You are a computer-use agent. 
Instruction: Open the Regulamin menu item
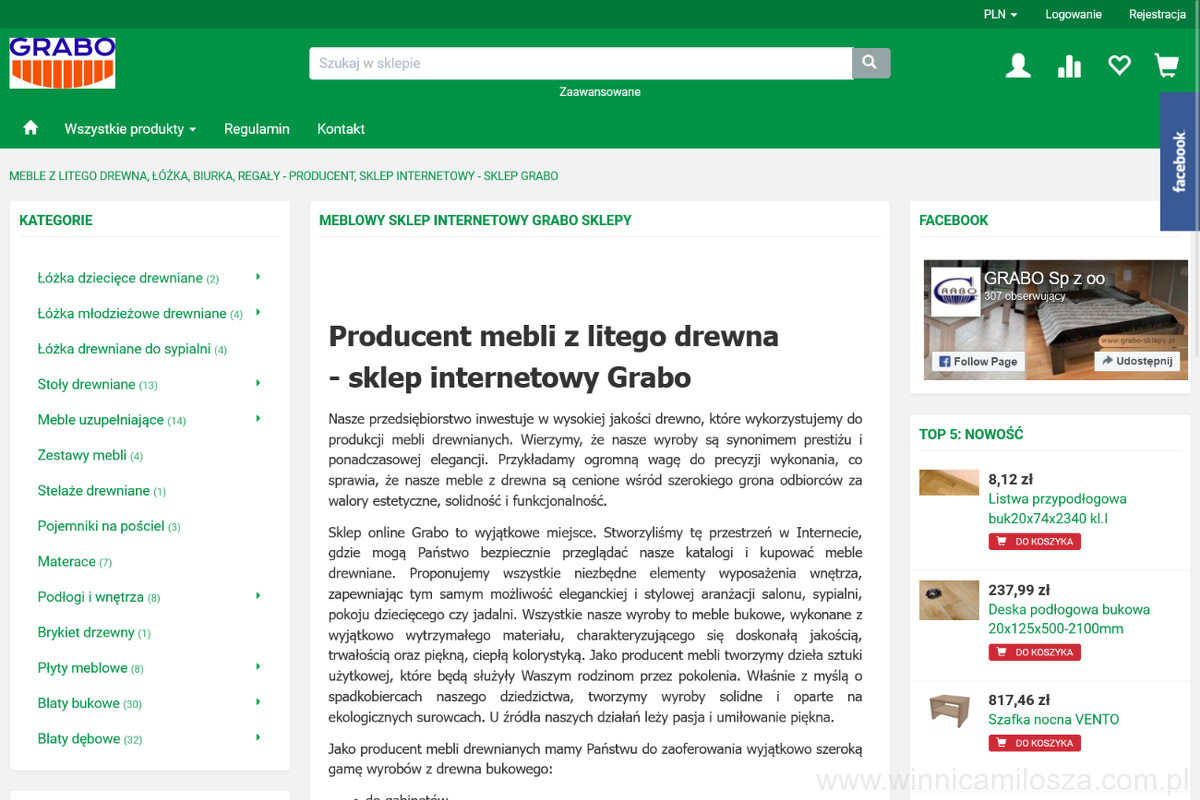257,129
